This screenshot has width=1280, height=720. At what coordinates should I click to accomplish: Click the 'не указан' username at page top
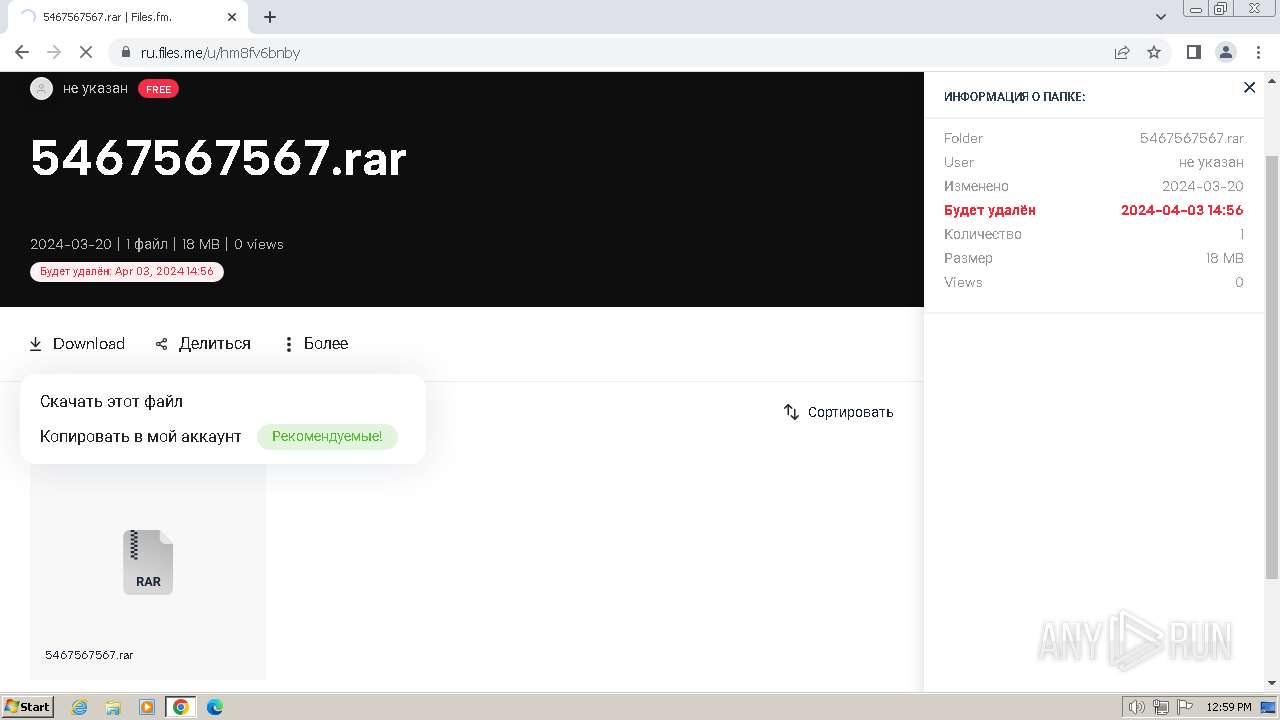click(x=95, y=88)
